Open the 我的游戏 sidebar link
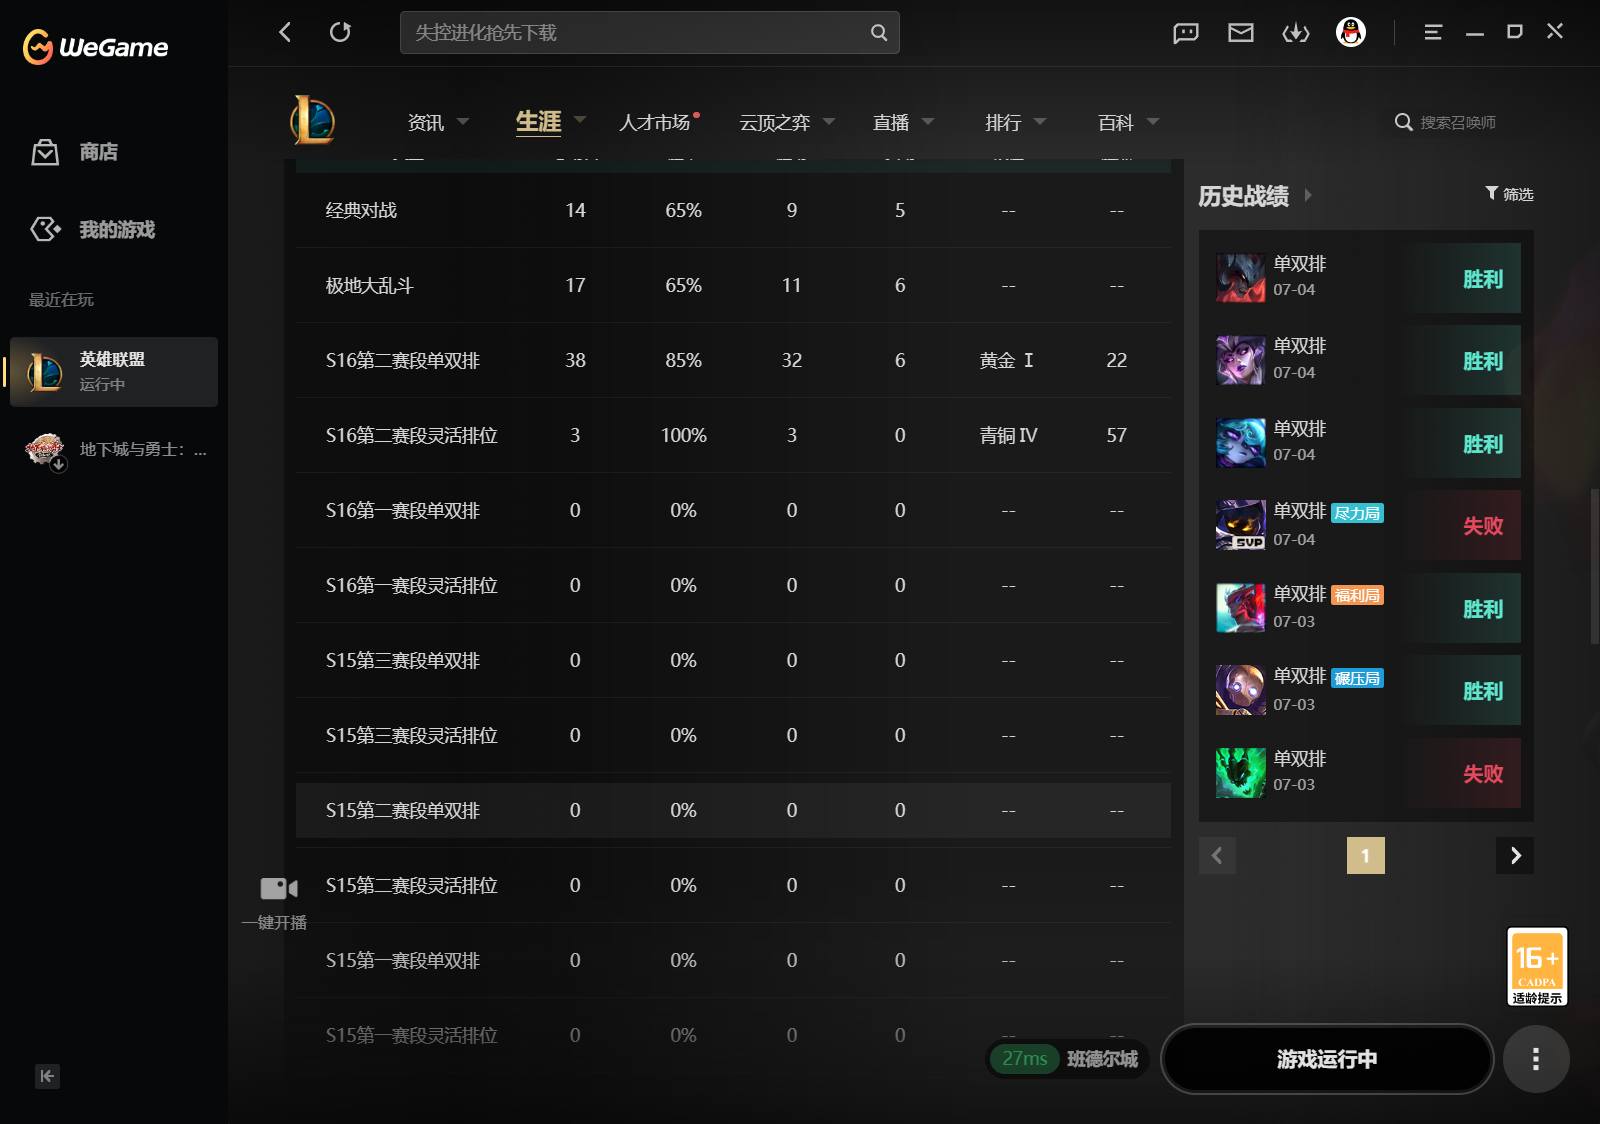The width and height of the screenshot is (1600, 1124). (117, 230)
